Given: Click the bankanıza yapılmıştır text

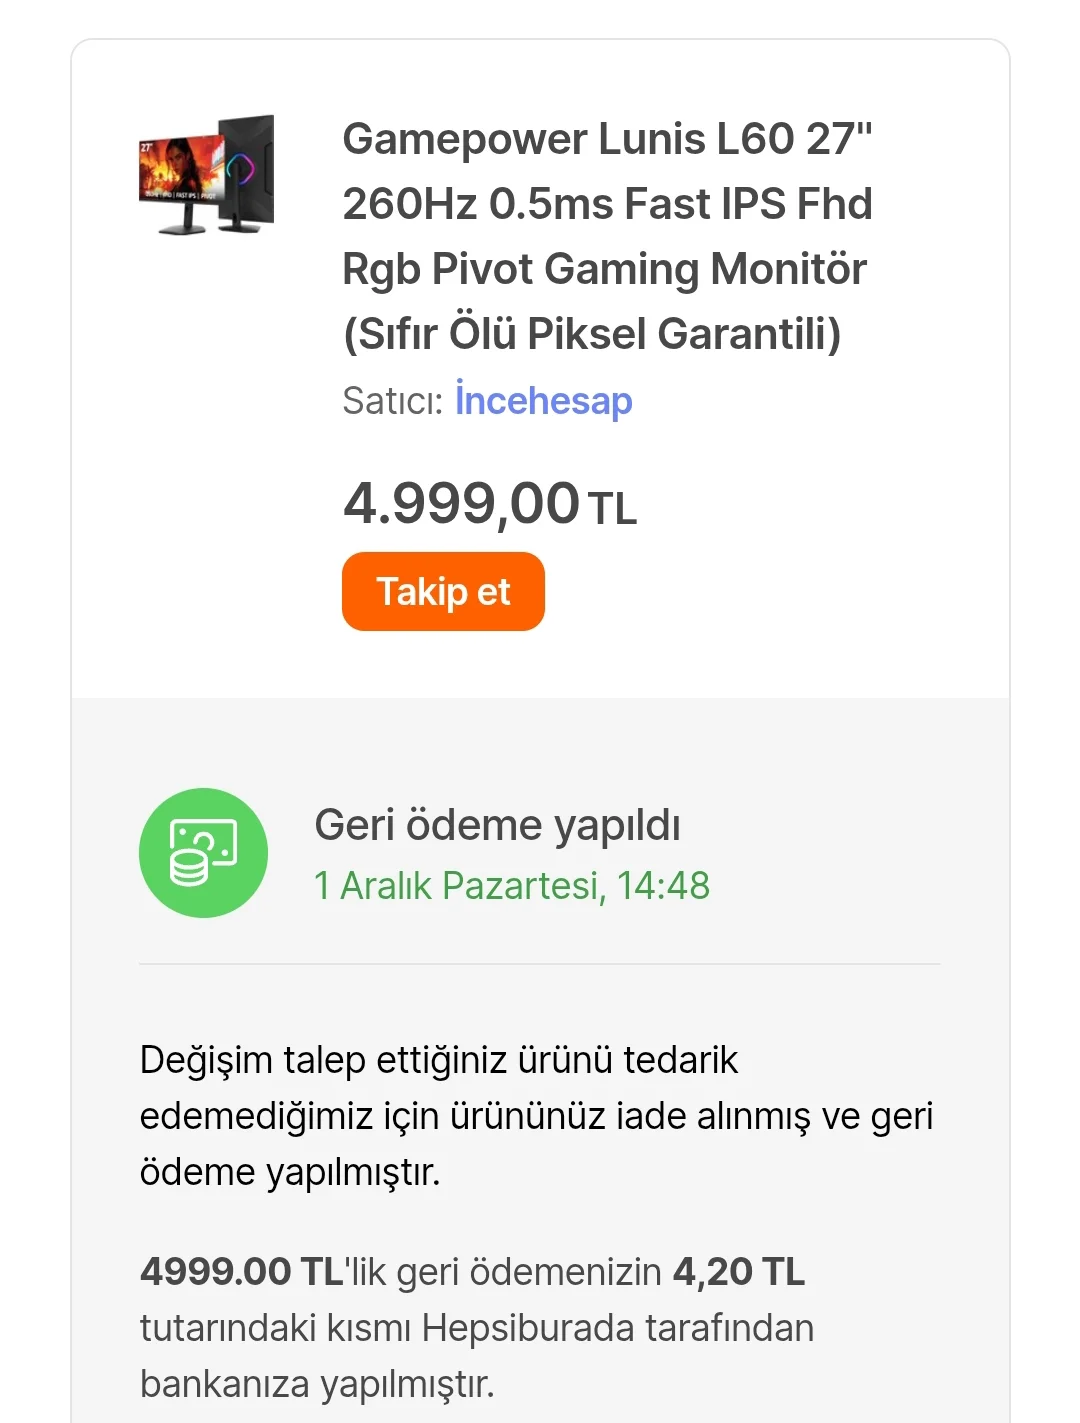Looking at the screenshot, I should (x=317, y=1385).
